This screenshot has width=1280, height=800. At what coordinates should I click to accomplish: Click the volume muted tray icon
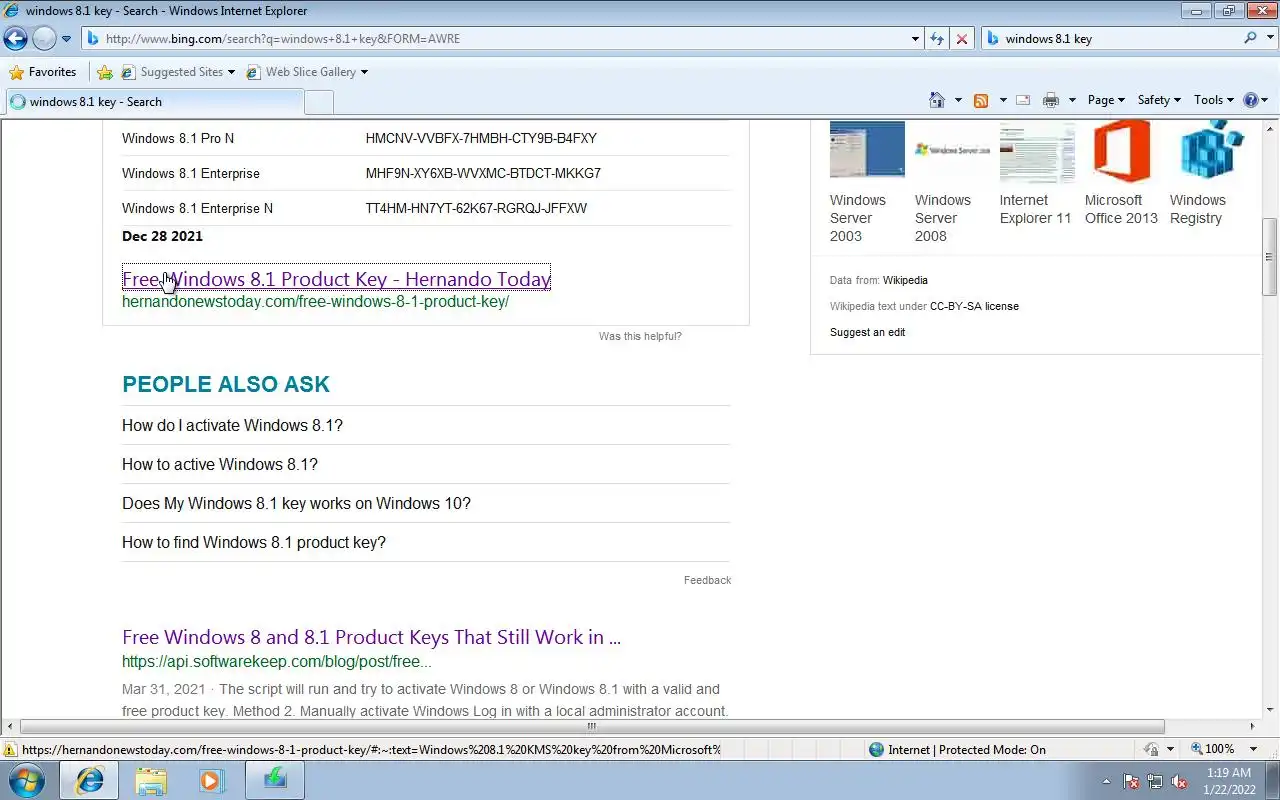pos(1179,782)
